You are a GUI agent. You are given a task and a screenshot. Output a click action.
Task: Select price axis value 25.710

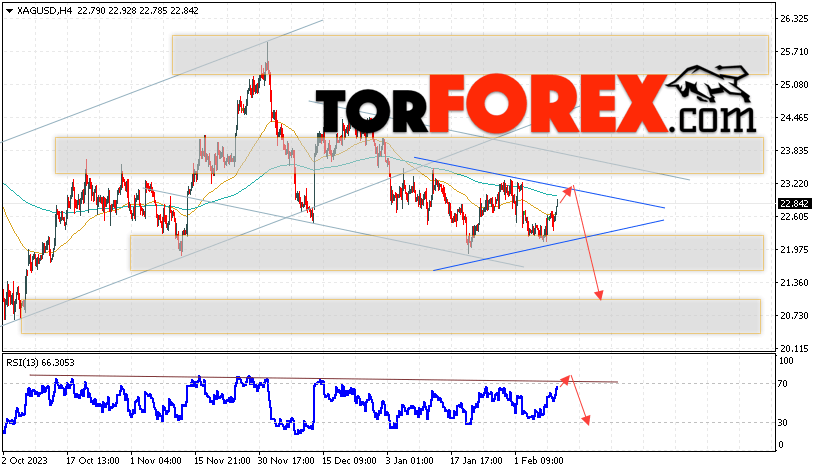(794, 52)
